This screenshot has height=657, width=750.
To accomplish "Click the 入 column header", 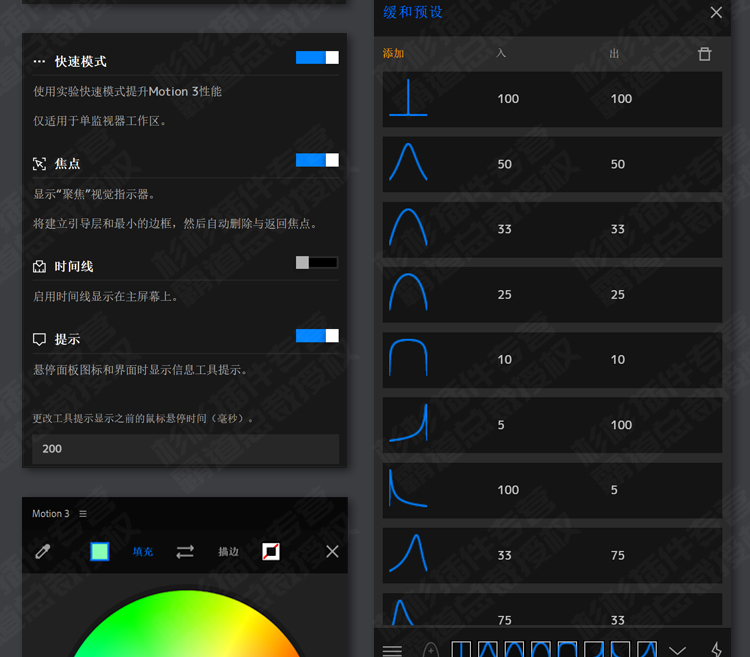I will (501, 53).
